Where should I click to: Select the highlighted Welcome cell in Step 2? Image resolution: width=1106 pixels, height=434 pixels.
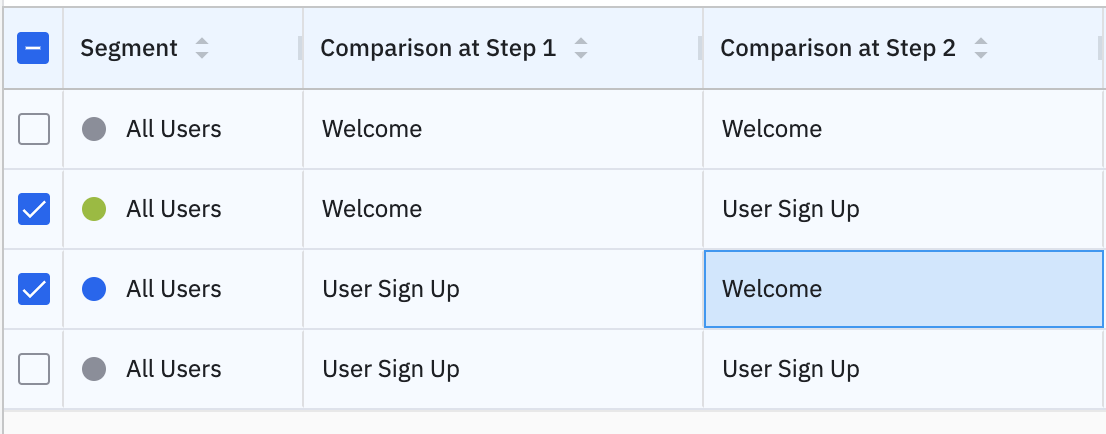click(904, 289)
